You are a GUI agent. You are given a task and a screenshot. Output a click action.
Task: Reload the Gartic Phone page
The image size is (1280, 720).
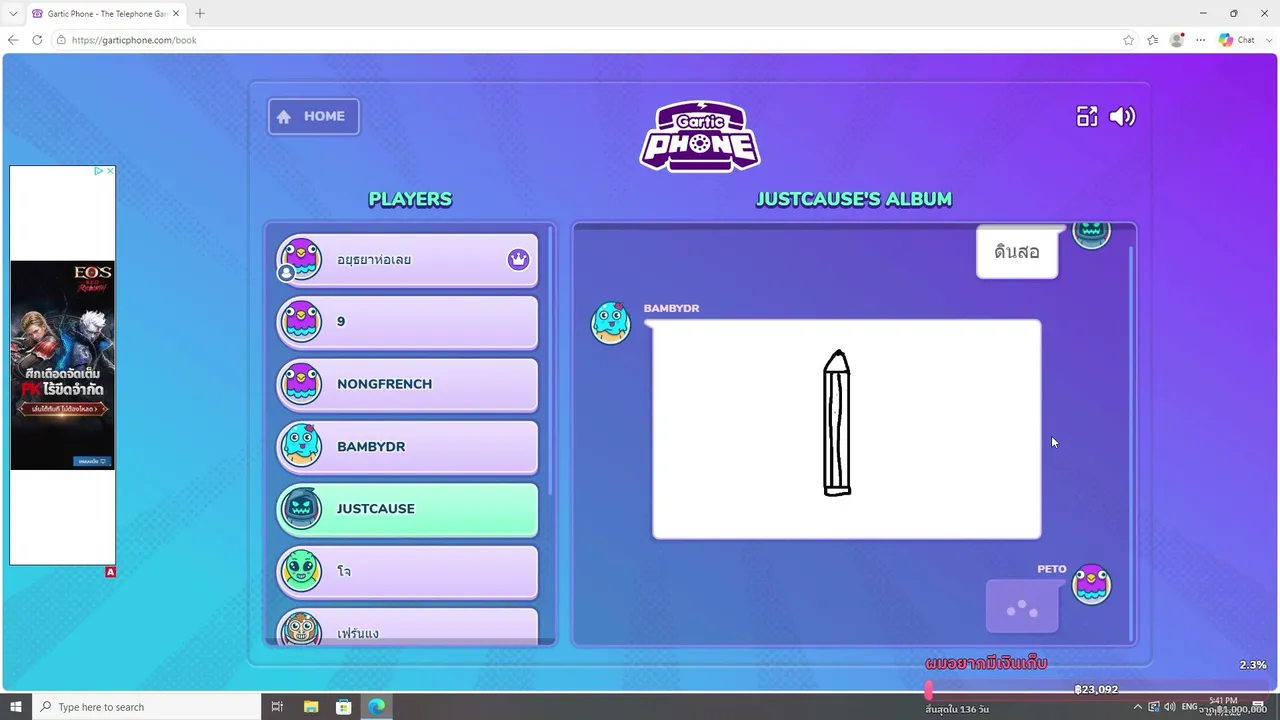[37, 40]
